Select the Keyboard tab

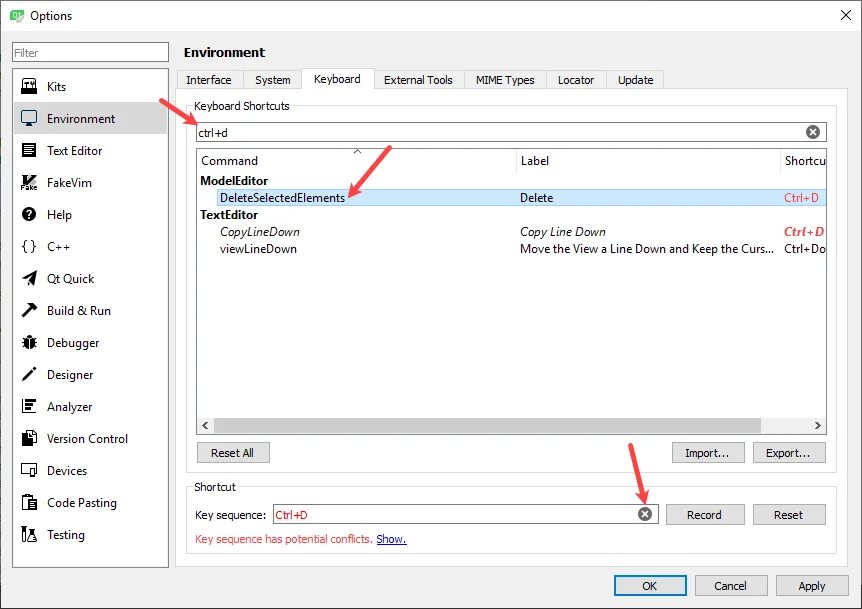pos(337,79)
